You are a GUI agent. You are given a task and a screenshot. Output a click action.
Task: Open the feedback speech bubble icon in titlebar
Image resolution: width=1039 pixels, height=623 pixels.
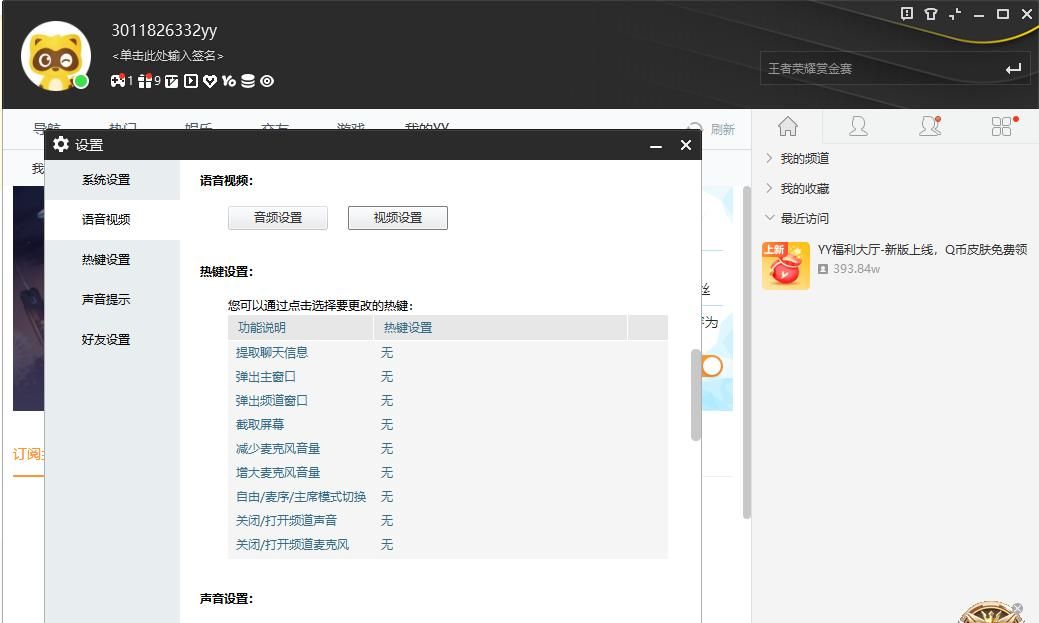(x=907, y=14)
